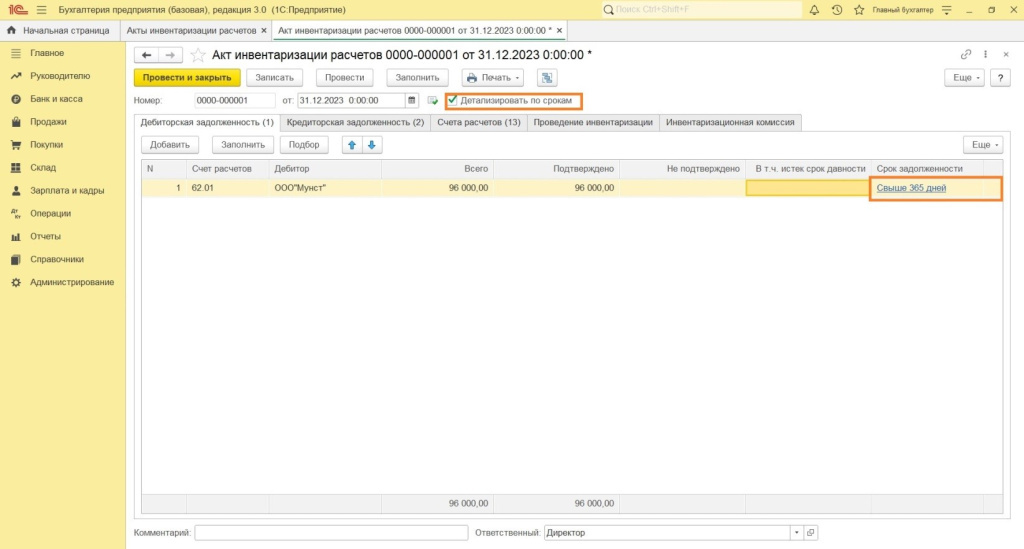
Task: Click the document structure icon next to Печать
Action: 547,77
